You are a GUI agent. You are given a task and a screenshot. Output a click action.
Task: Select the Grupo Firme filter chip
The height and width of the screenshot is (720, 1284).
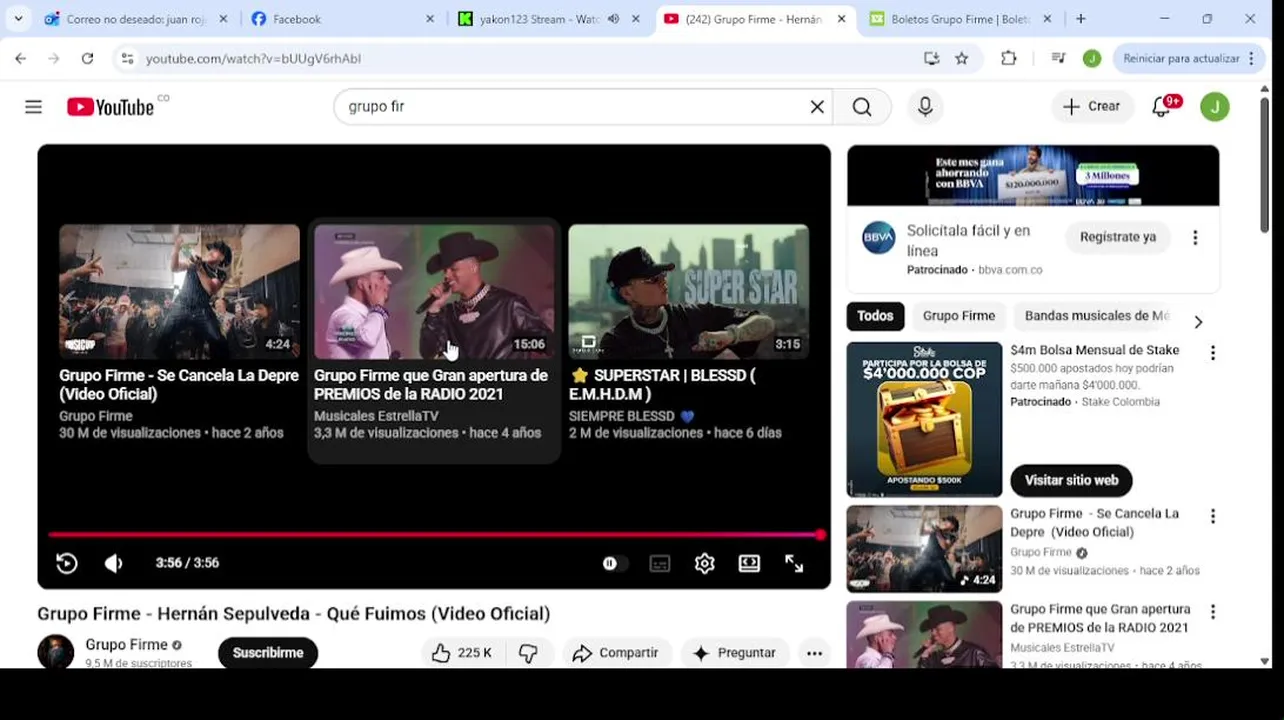pyautogui.click(x=959, y=316)
